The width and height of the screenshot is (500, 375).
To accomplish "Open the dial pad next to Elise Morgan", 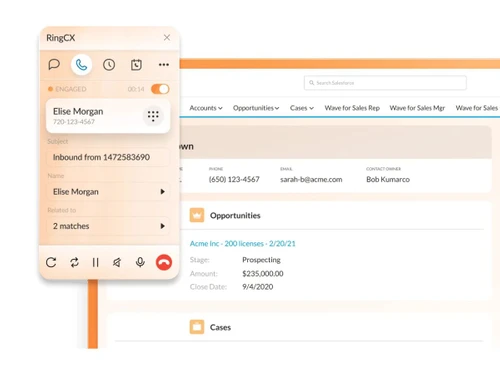I will click(153, 116).
